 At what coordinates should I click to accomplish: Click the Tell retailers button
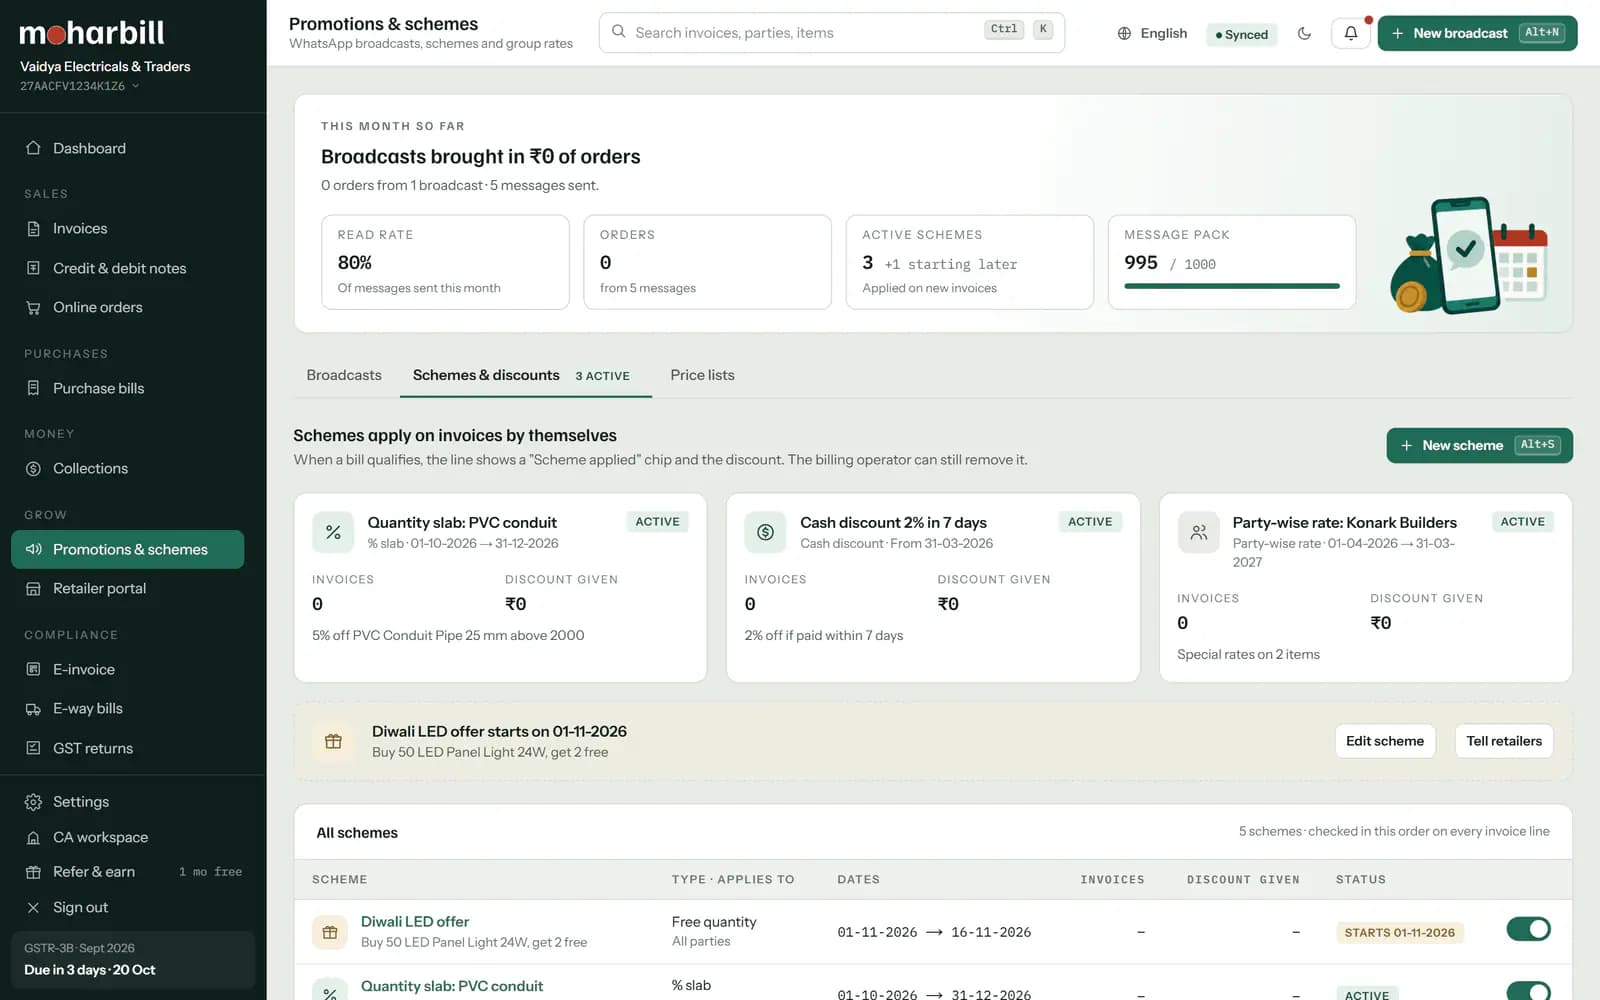coord(1504,741)
